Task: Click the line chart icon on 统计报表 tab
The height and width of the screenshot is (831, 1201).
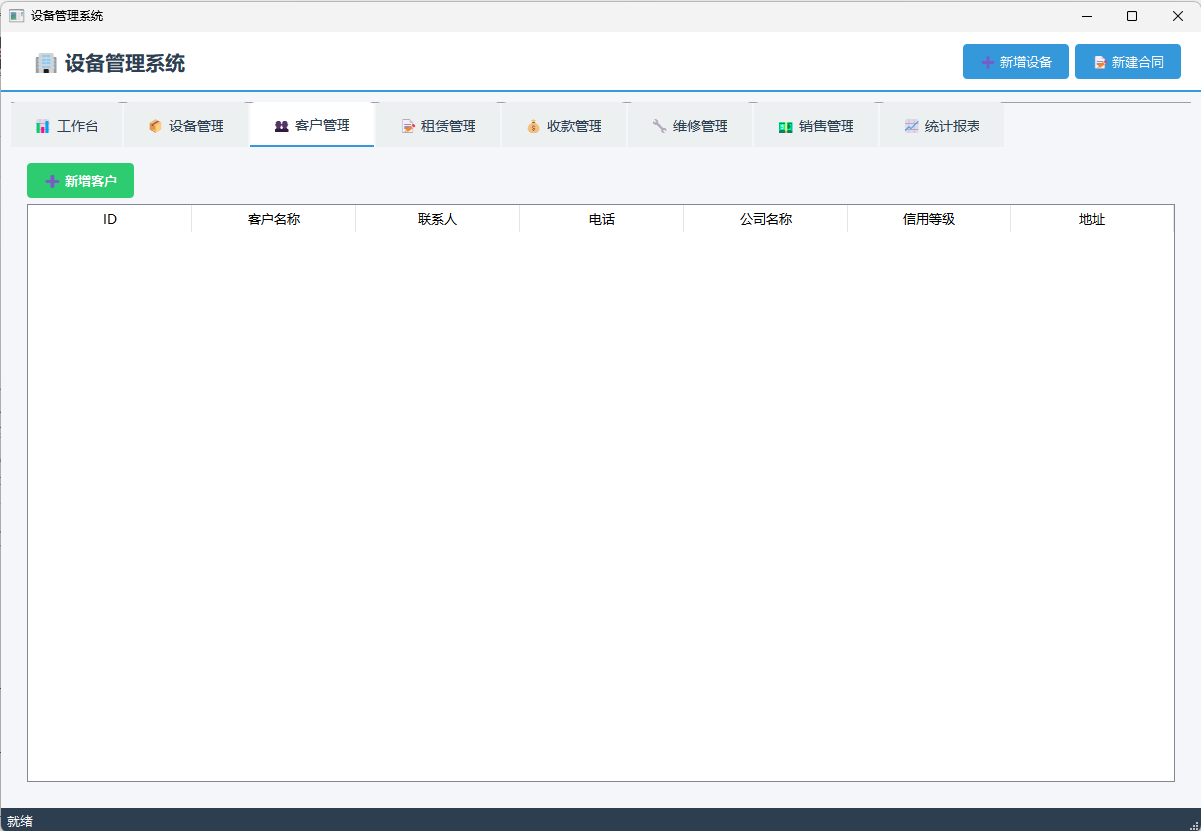Action: point(911,126)
